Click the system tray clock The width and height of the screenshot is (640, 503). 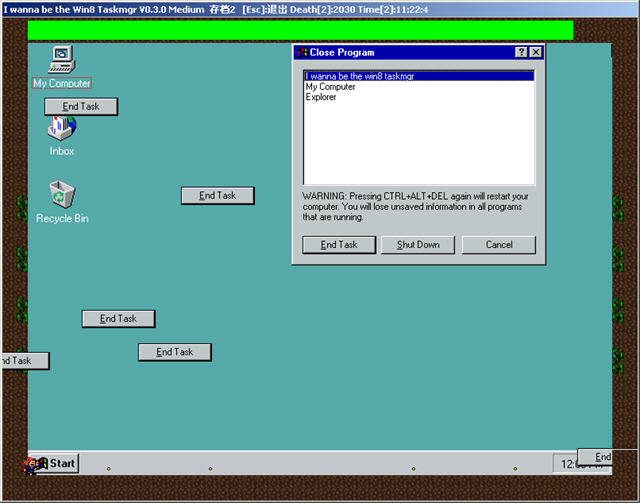(x=567, y=464)
